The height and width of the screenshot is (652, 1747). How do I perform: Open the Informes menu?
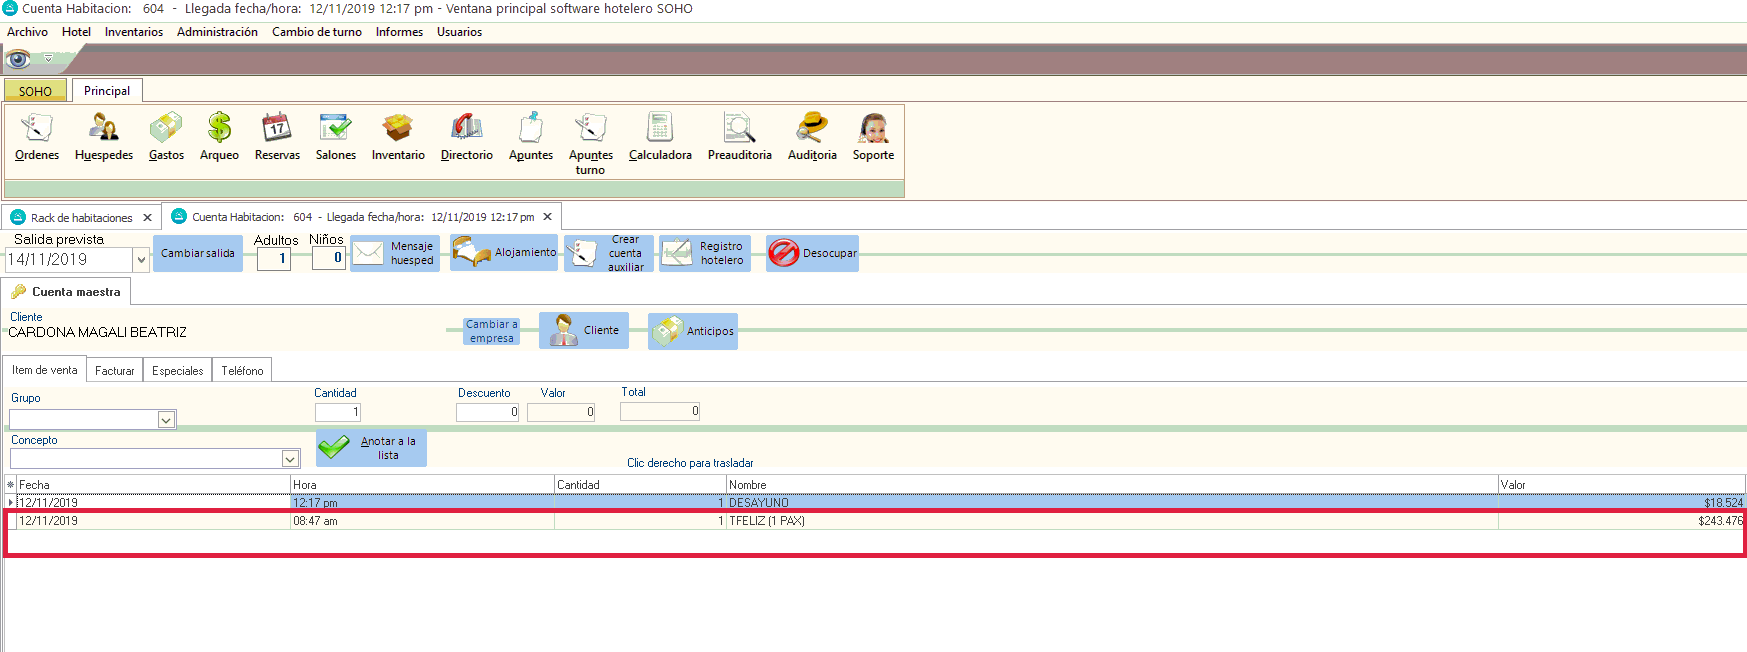pyautogui.click(x=399, y=32)
